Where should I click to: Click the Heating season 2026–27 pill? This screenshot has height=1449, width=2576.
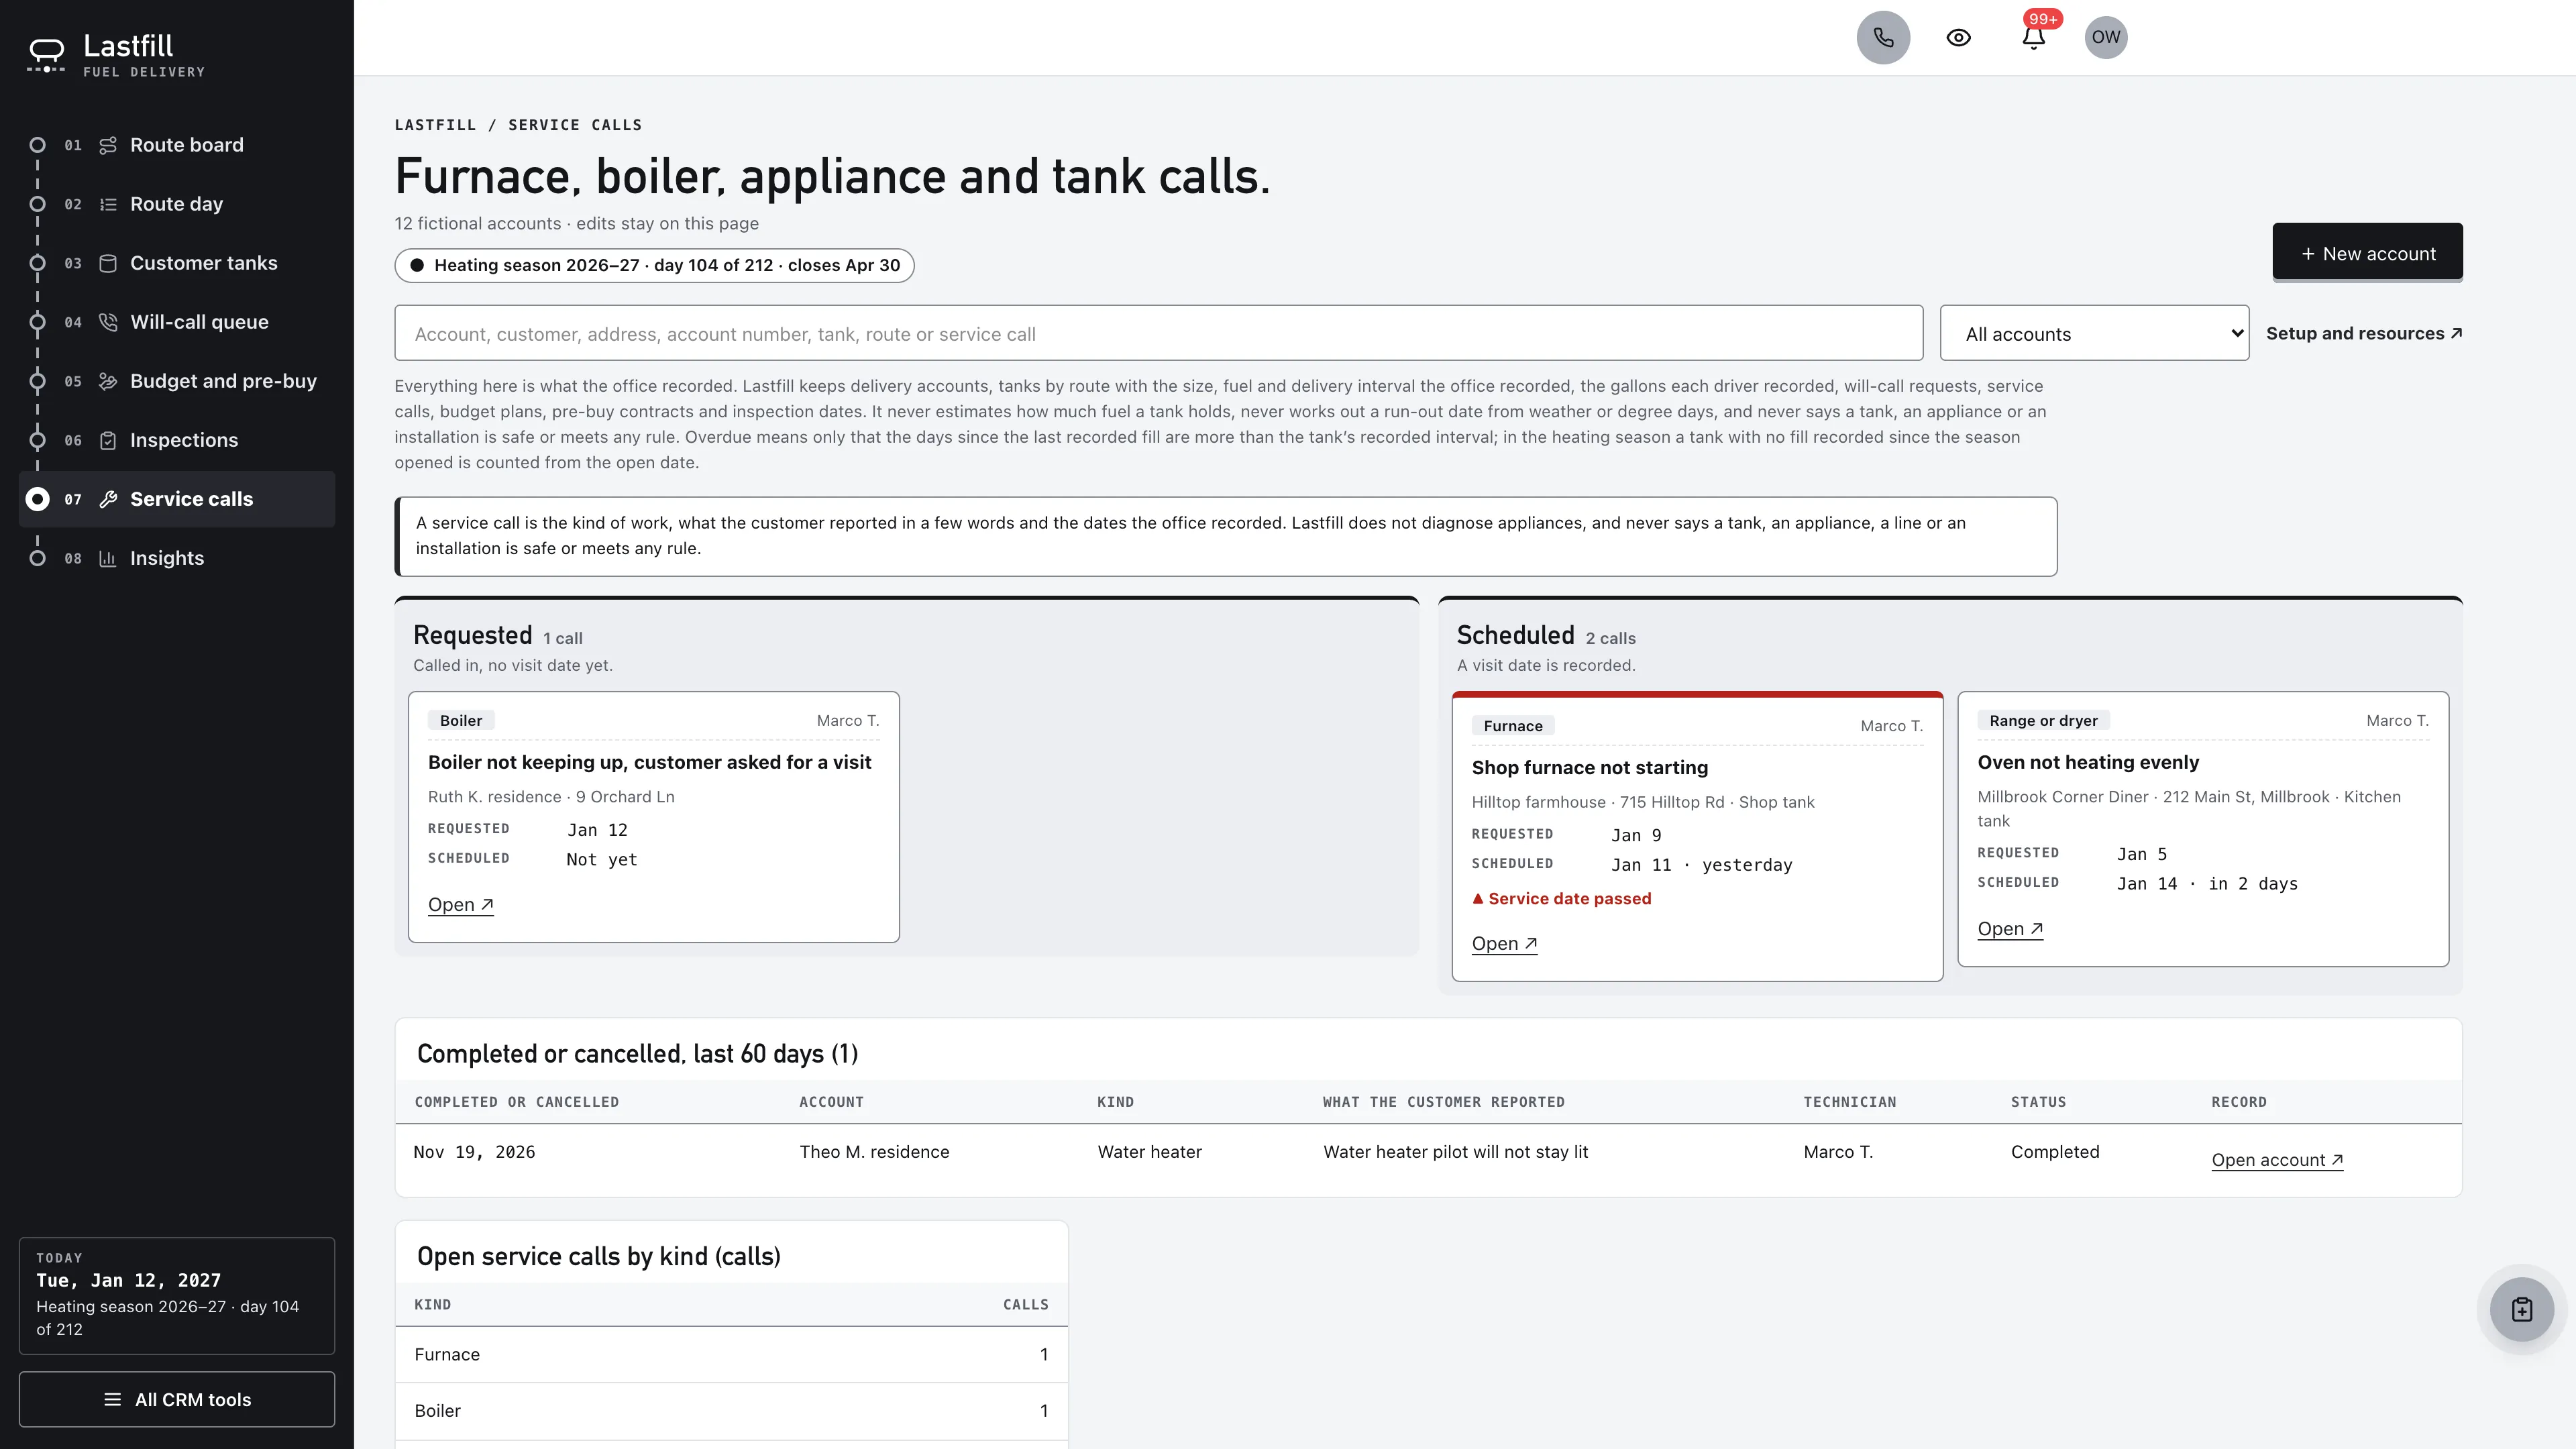tap(654, 265)
